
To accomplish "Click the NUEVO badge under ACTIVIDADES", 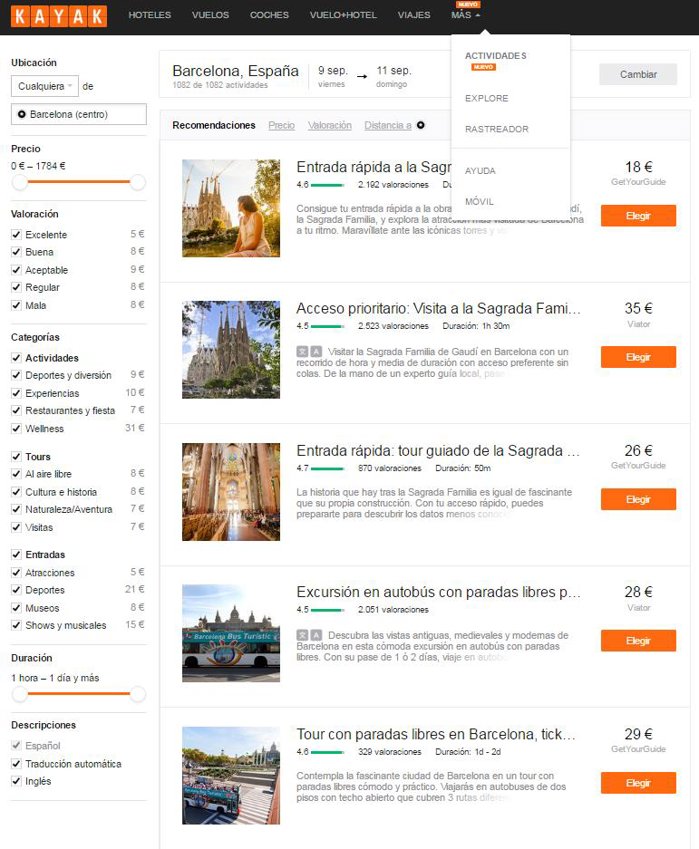I will 484,67.
